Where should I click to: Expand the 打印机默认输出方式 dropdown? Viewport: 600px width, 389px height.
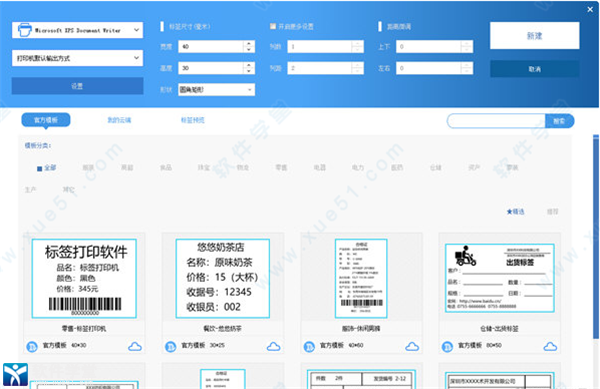point(77,58)
